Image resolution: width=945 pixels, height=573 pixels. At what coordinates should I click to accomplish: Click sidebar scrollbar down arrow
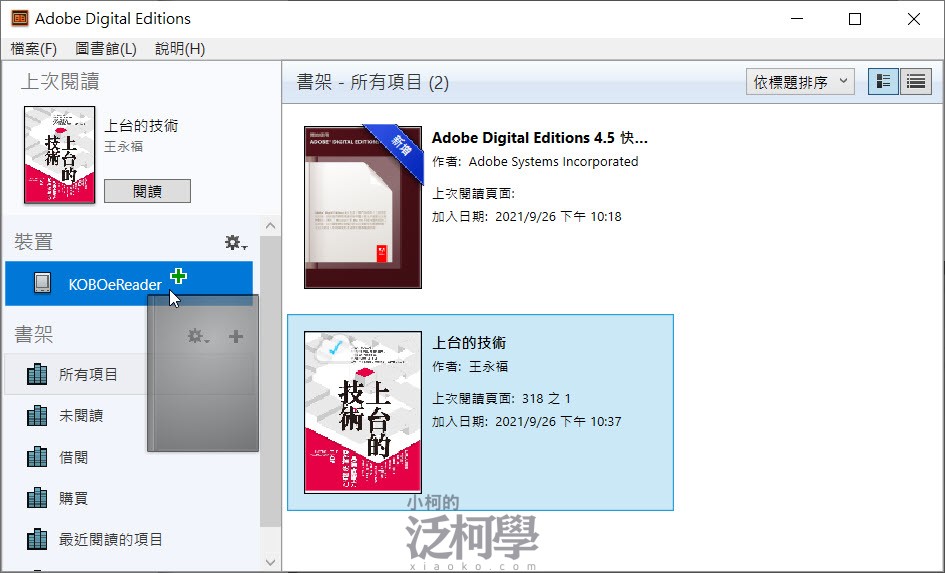(271, 562)
